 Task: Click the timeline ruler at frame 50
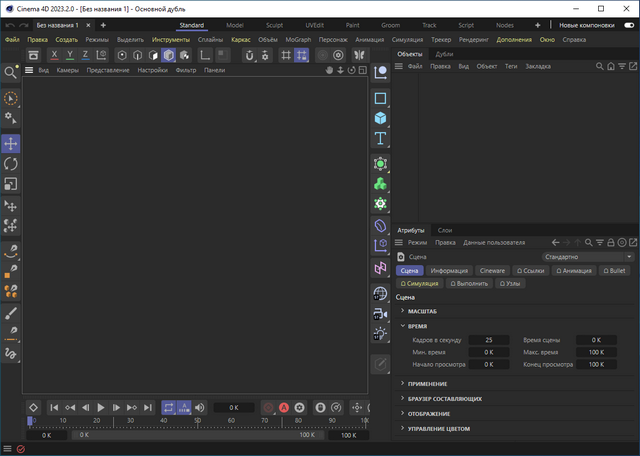tap(198, 421)
